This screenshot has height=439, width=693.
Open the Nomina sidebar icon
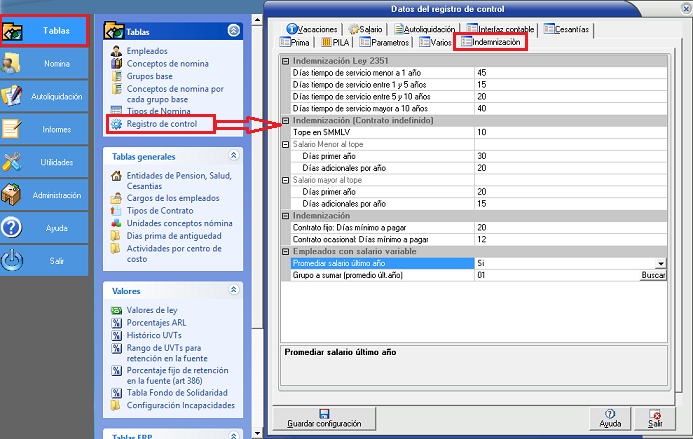pyautogui.click(x=13, y=64)
